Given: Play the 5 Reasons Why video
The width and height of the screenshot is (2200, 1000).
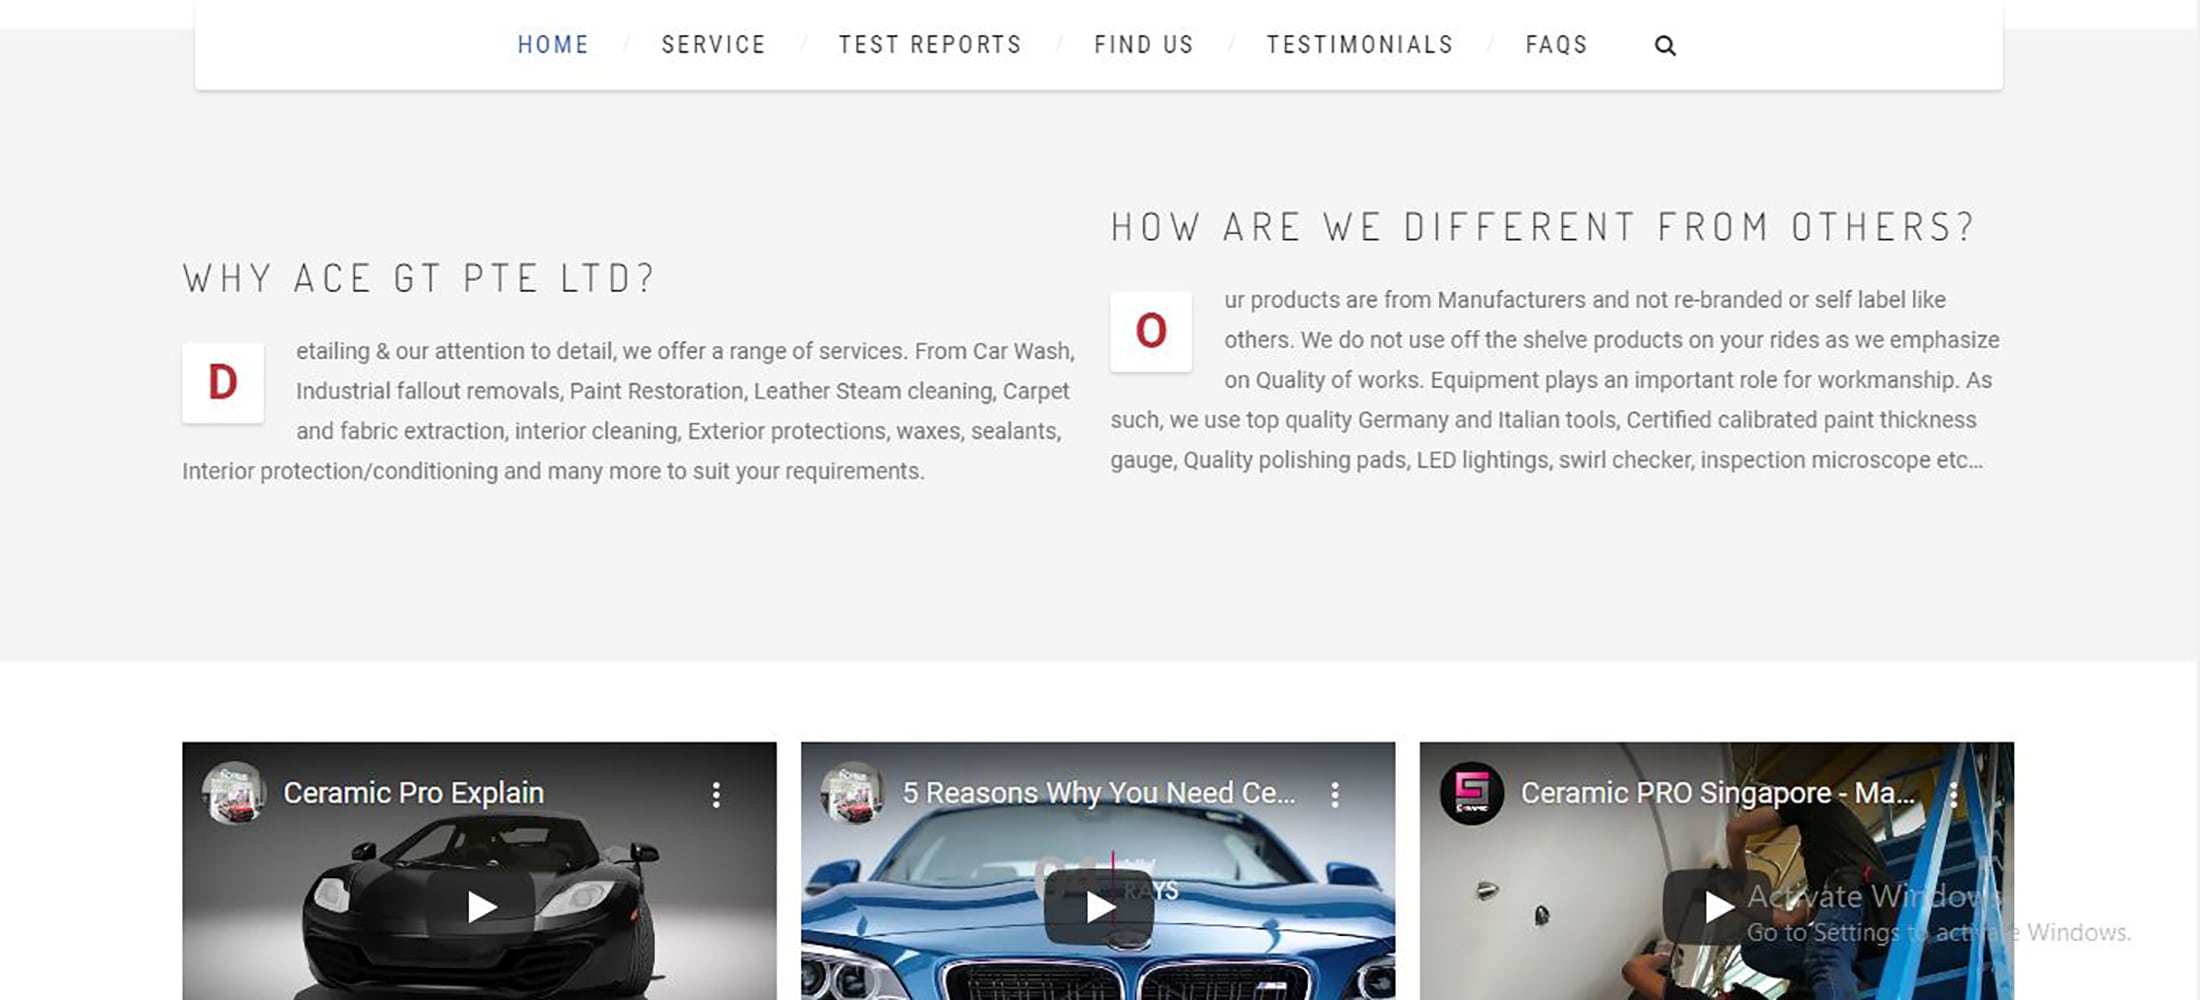Looking at the screenshot, I should pyautogui.click(x=1099, y=906).
